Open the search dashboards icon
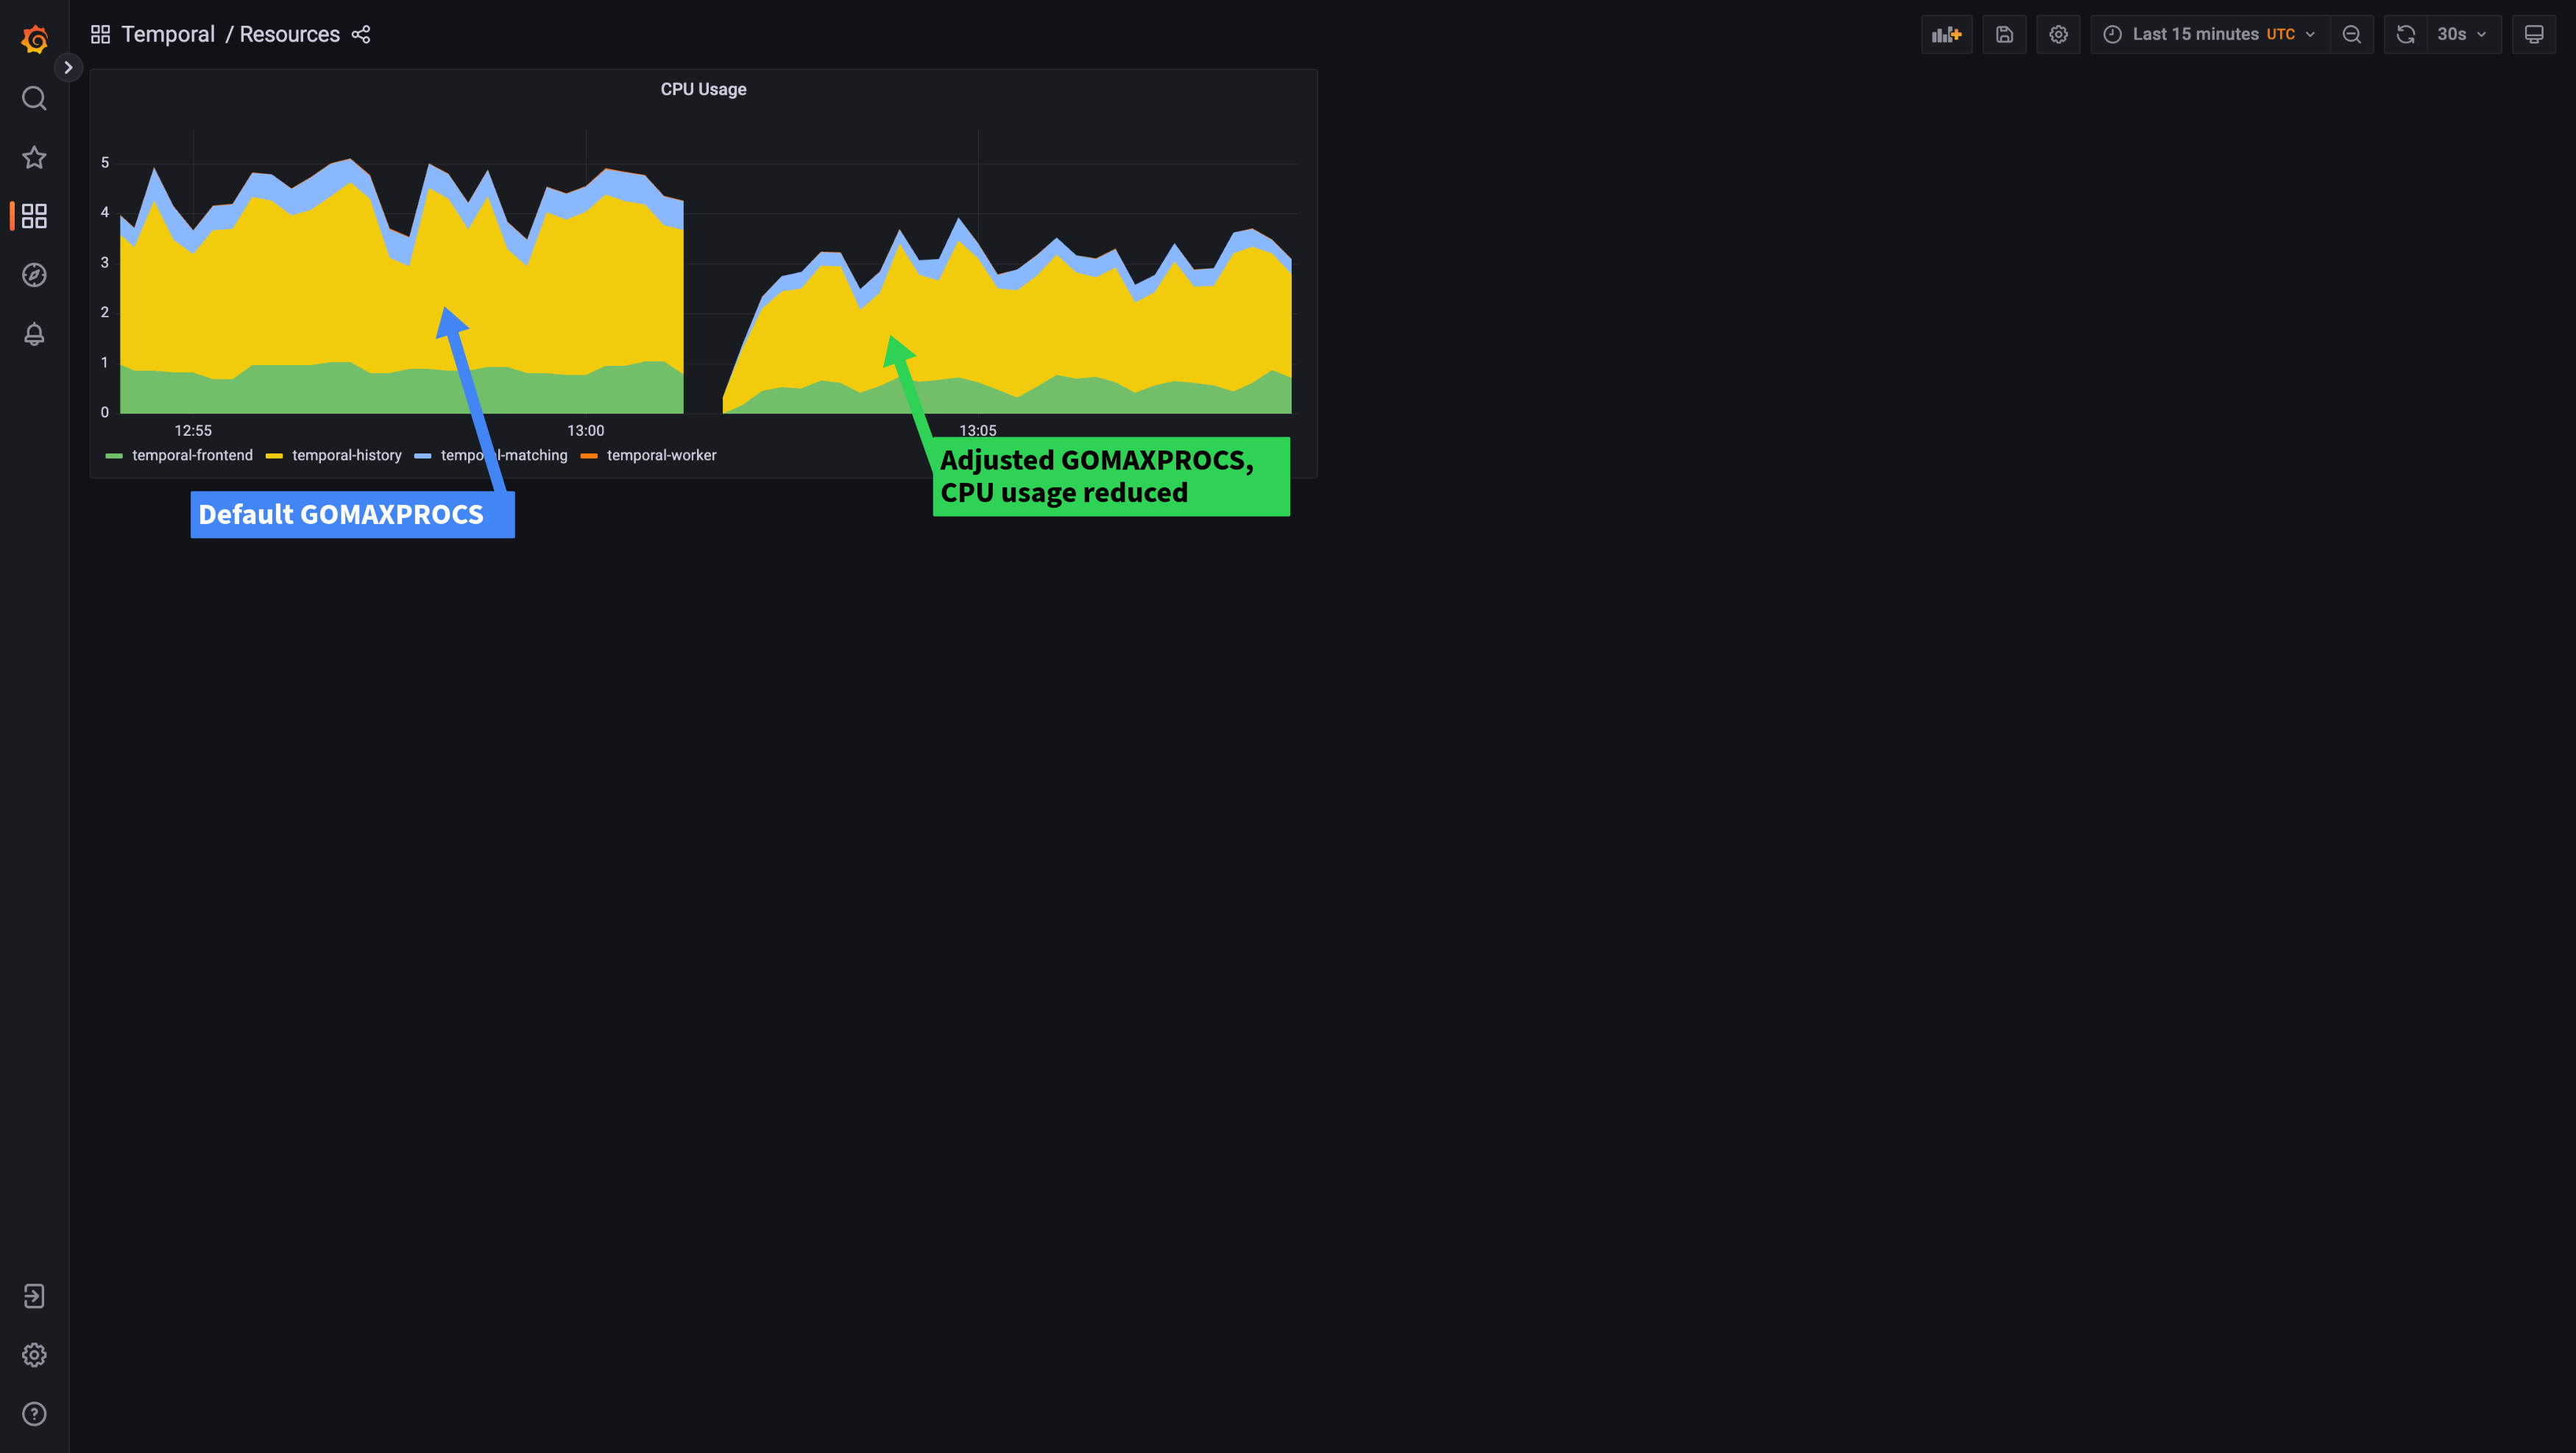The width and height of the screenshot is (2576, 1453). click(x=34, y=98)
